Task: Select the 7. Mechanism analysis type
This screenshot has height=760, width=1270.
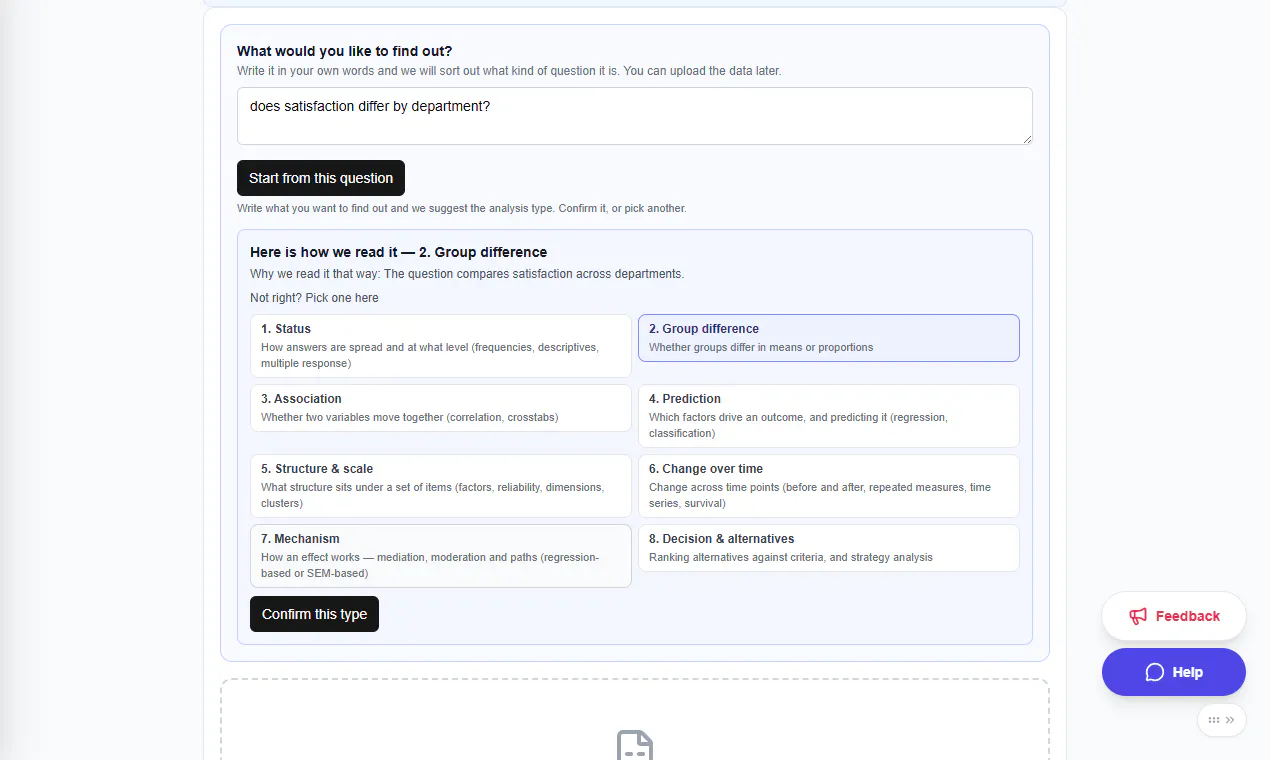Action: [441, 556]
